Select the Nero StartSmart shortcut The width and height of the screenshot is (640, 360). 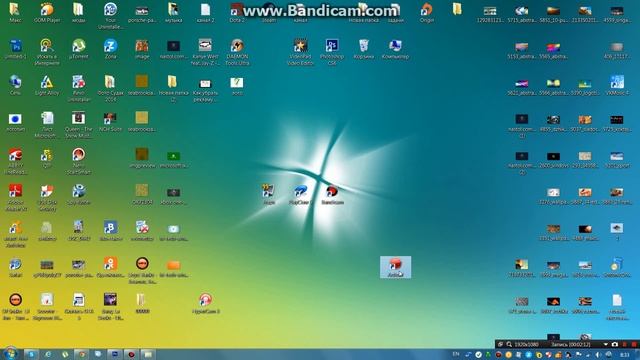click(78, 161)
